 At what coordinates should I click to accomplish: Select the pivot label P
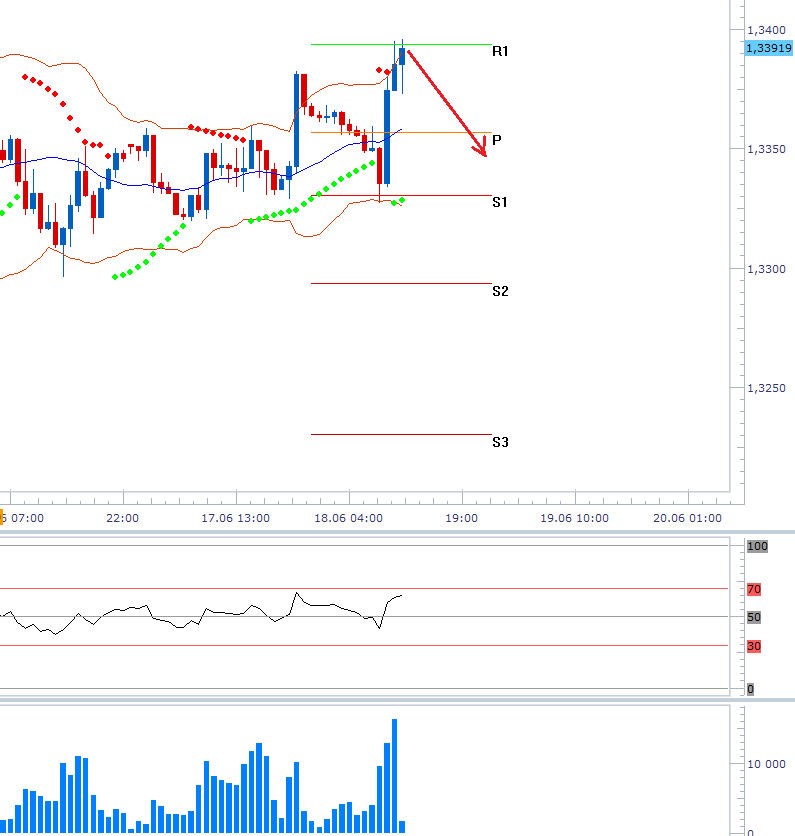497,140
